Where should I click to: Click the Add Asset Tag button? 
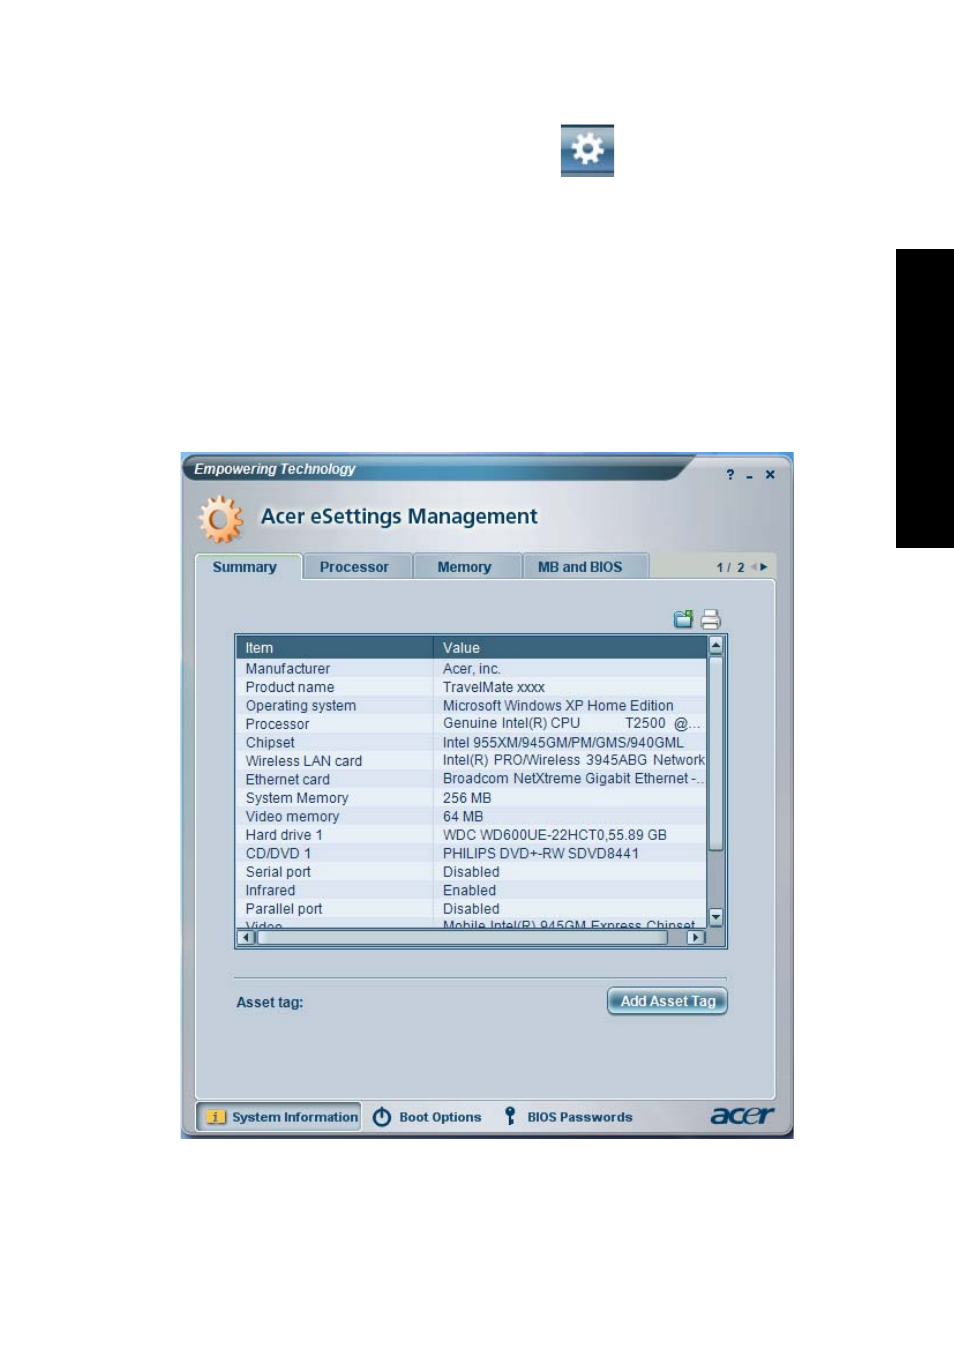click(x=667, y=1001)
